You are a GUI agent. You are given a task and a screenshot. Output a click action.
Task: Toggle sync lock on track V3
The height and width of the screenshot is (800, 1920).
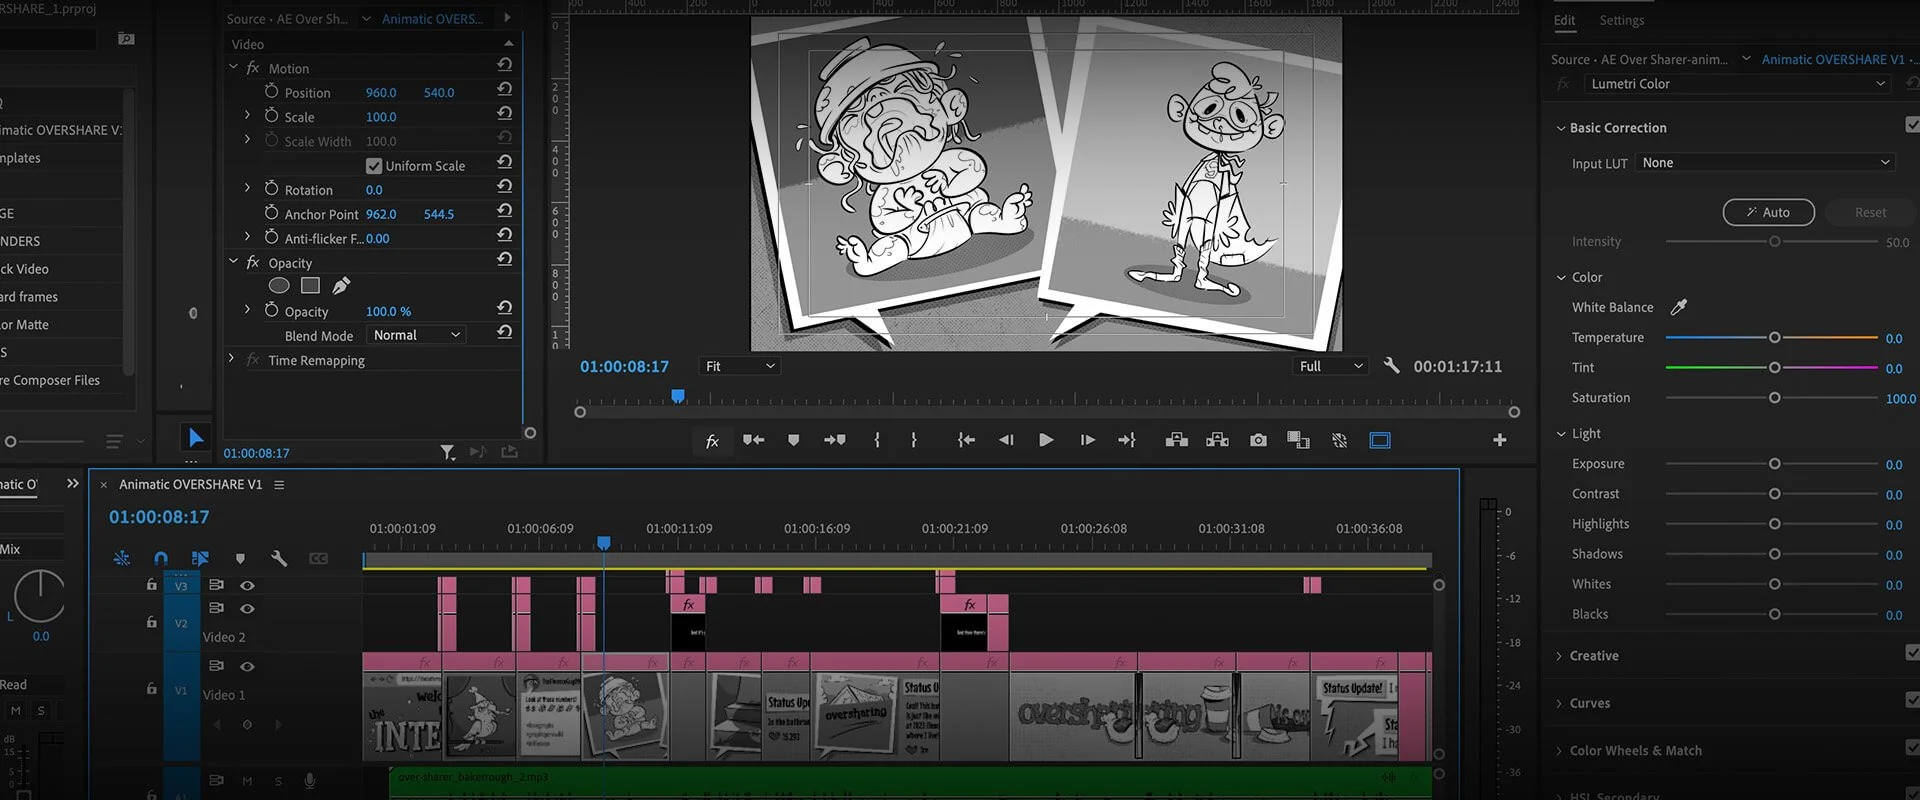(216, 585)
